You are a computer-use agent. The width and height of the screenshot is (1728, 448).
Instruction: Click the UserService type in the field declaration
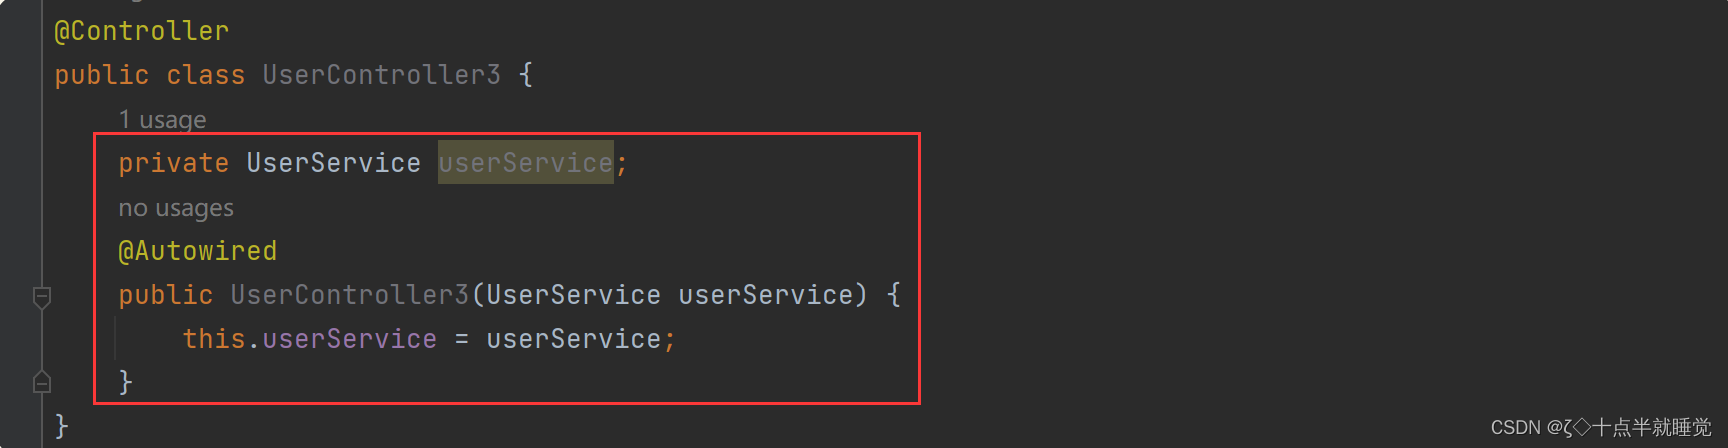click(333, 163)
